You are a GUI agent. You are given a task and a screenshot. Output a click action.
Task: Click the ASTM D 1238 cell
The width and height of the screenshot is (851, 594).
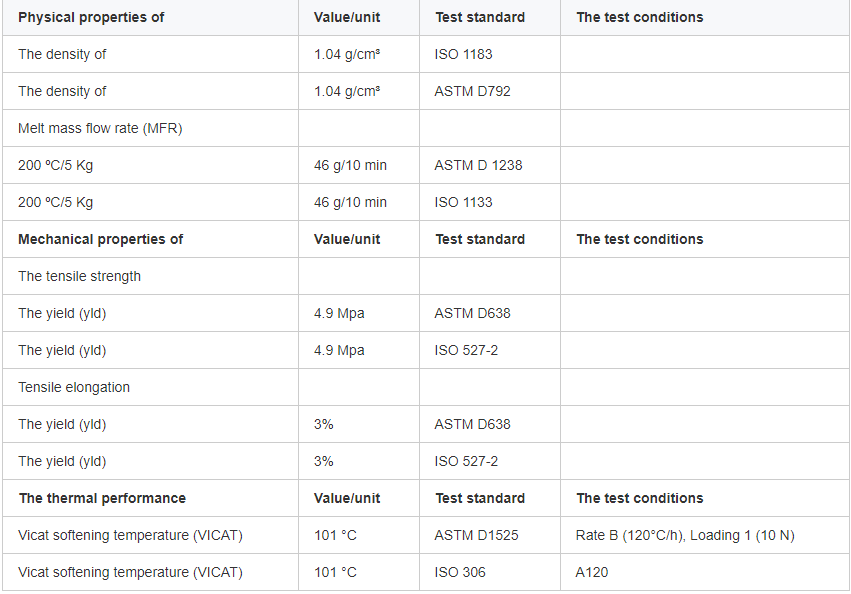coord(478,165)
